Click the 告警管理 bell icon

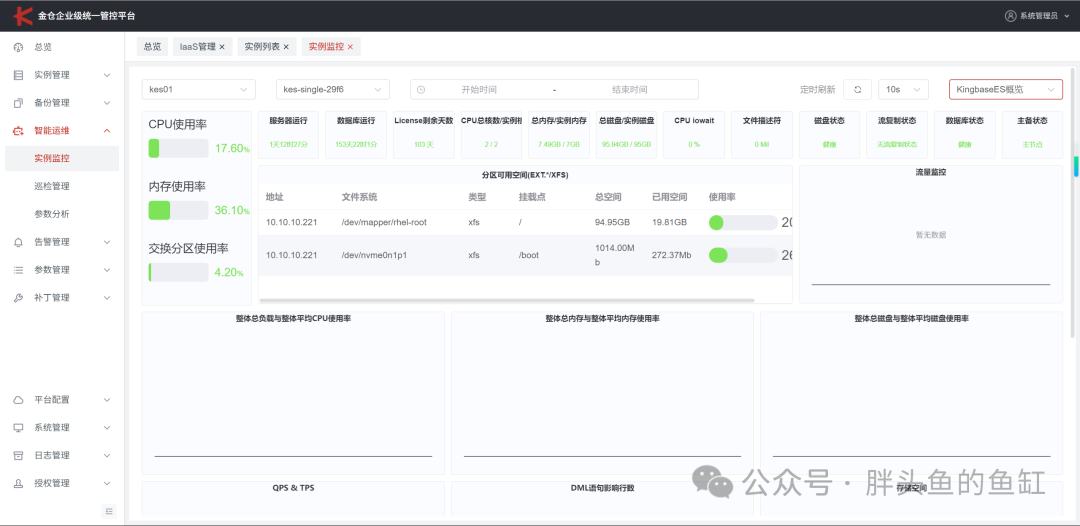point(19,242)
